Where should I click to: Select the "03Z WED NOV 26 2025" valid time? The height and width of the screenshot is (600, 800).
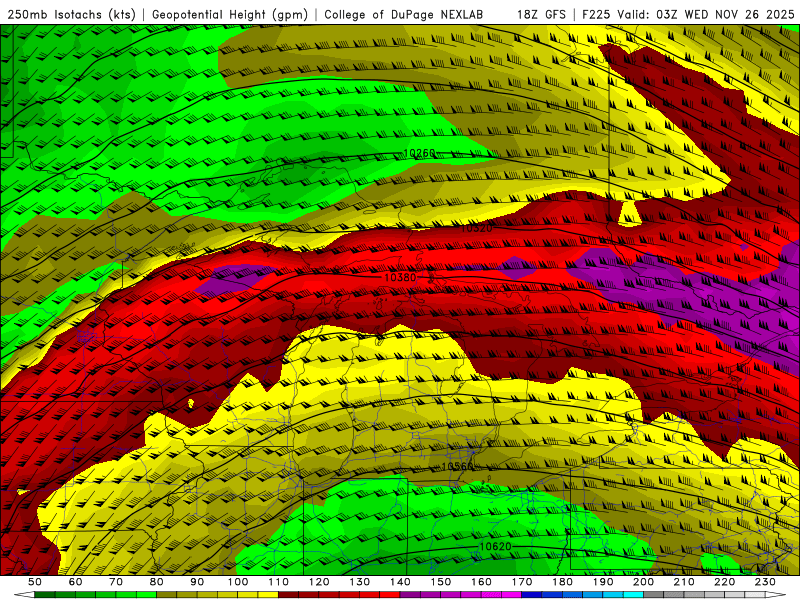[725, 14]
